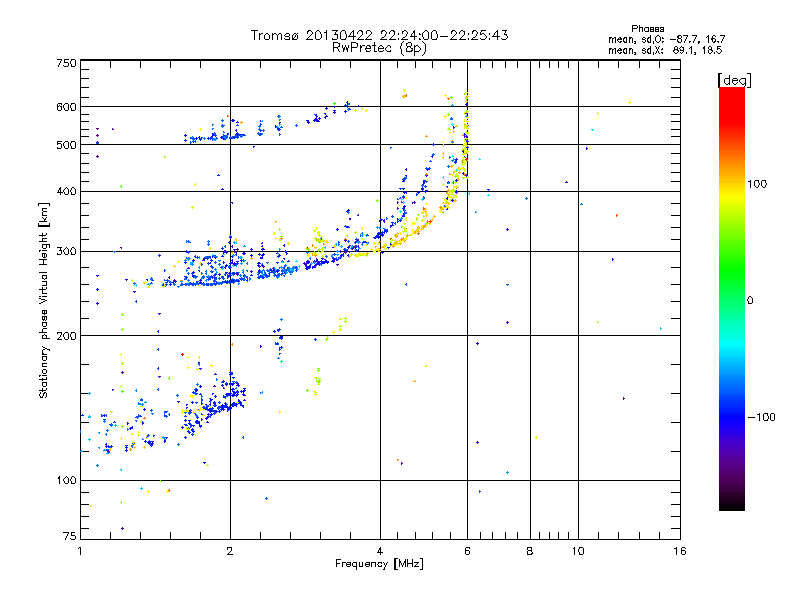The image size is (800, 600).
Task: Click the x-axis '2' tick label
Action: [x=230, y=551]
